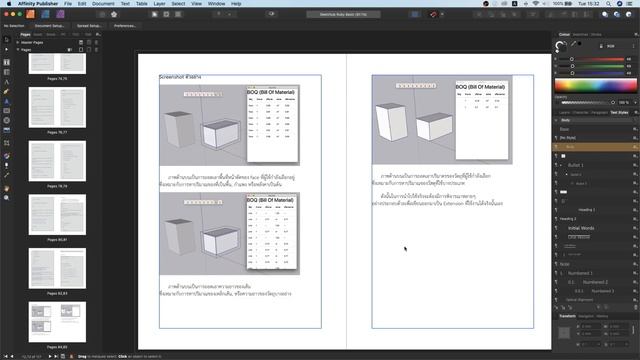Screen dimensions: 640x360
Task: Select the Crop tool
Action: tap(7, 143)
